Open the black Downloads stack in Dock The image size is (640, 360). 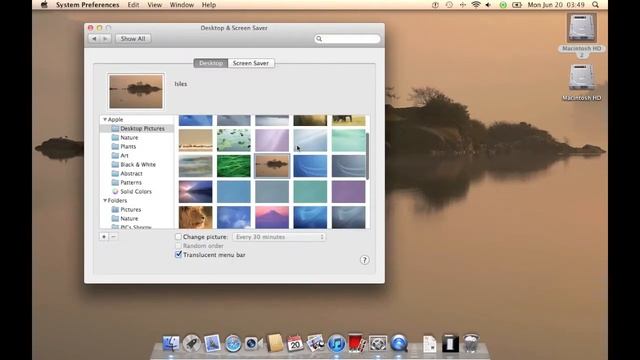tap(450, 343)
